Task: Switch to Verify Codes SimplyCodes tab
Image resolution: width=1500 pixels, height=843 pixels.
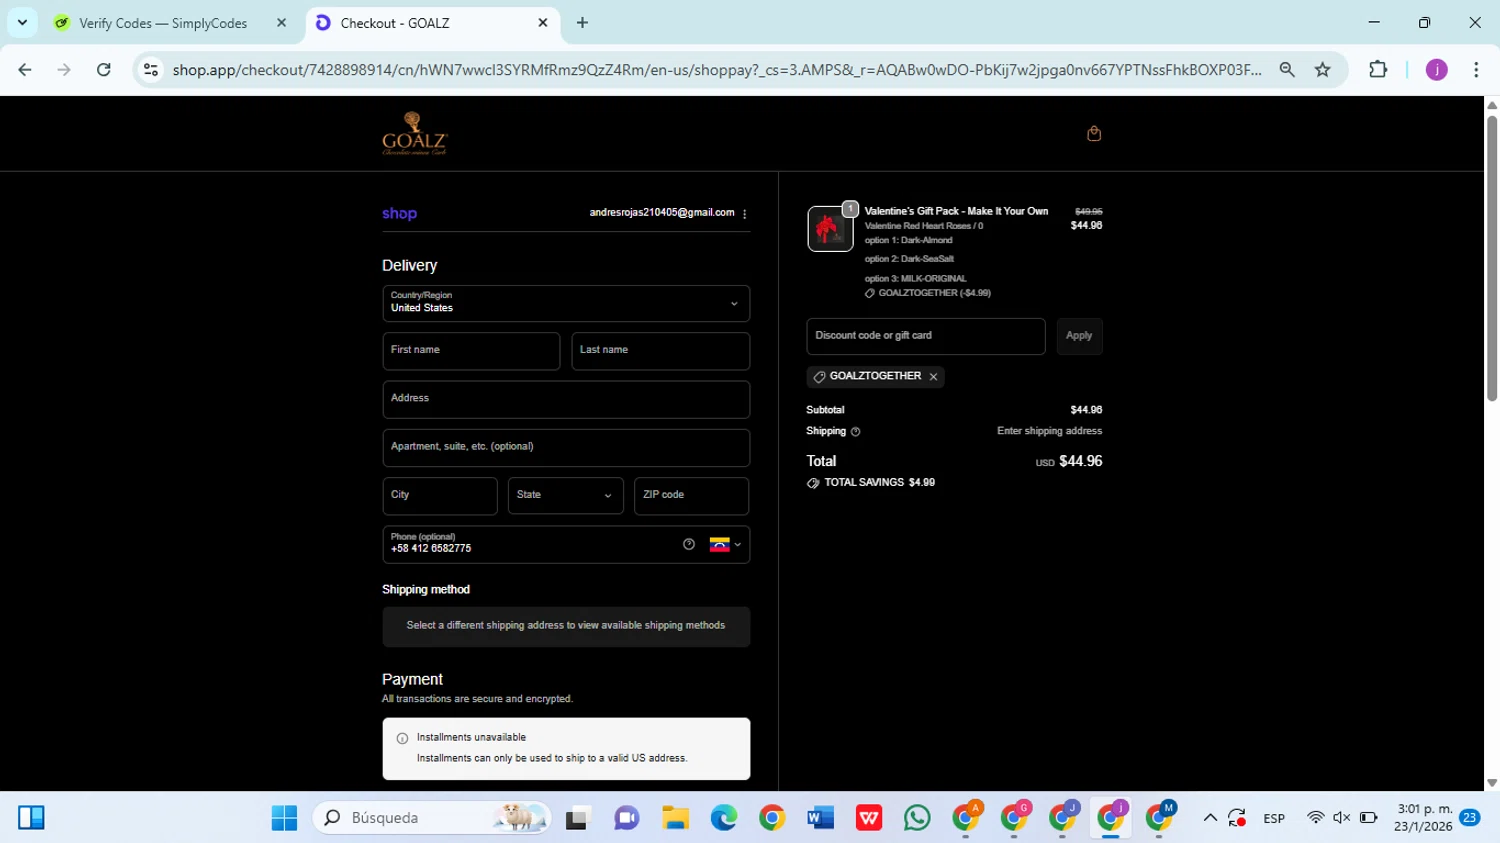Action: [x=162, y=23]
